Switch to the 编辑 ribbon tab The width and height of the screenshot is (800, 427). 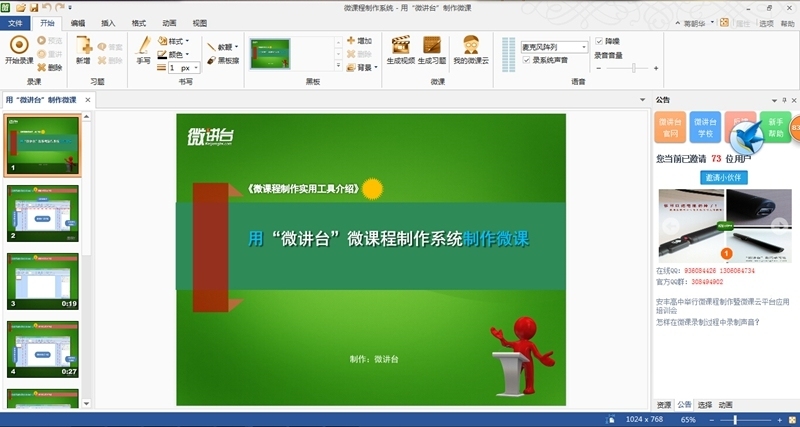(x=78, y=23)
